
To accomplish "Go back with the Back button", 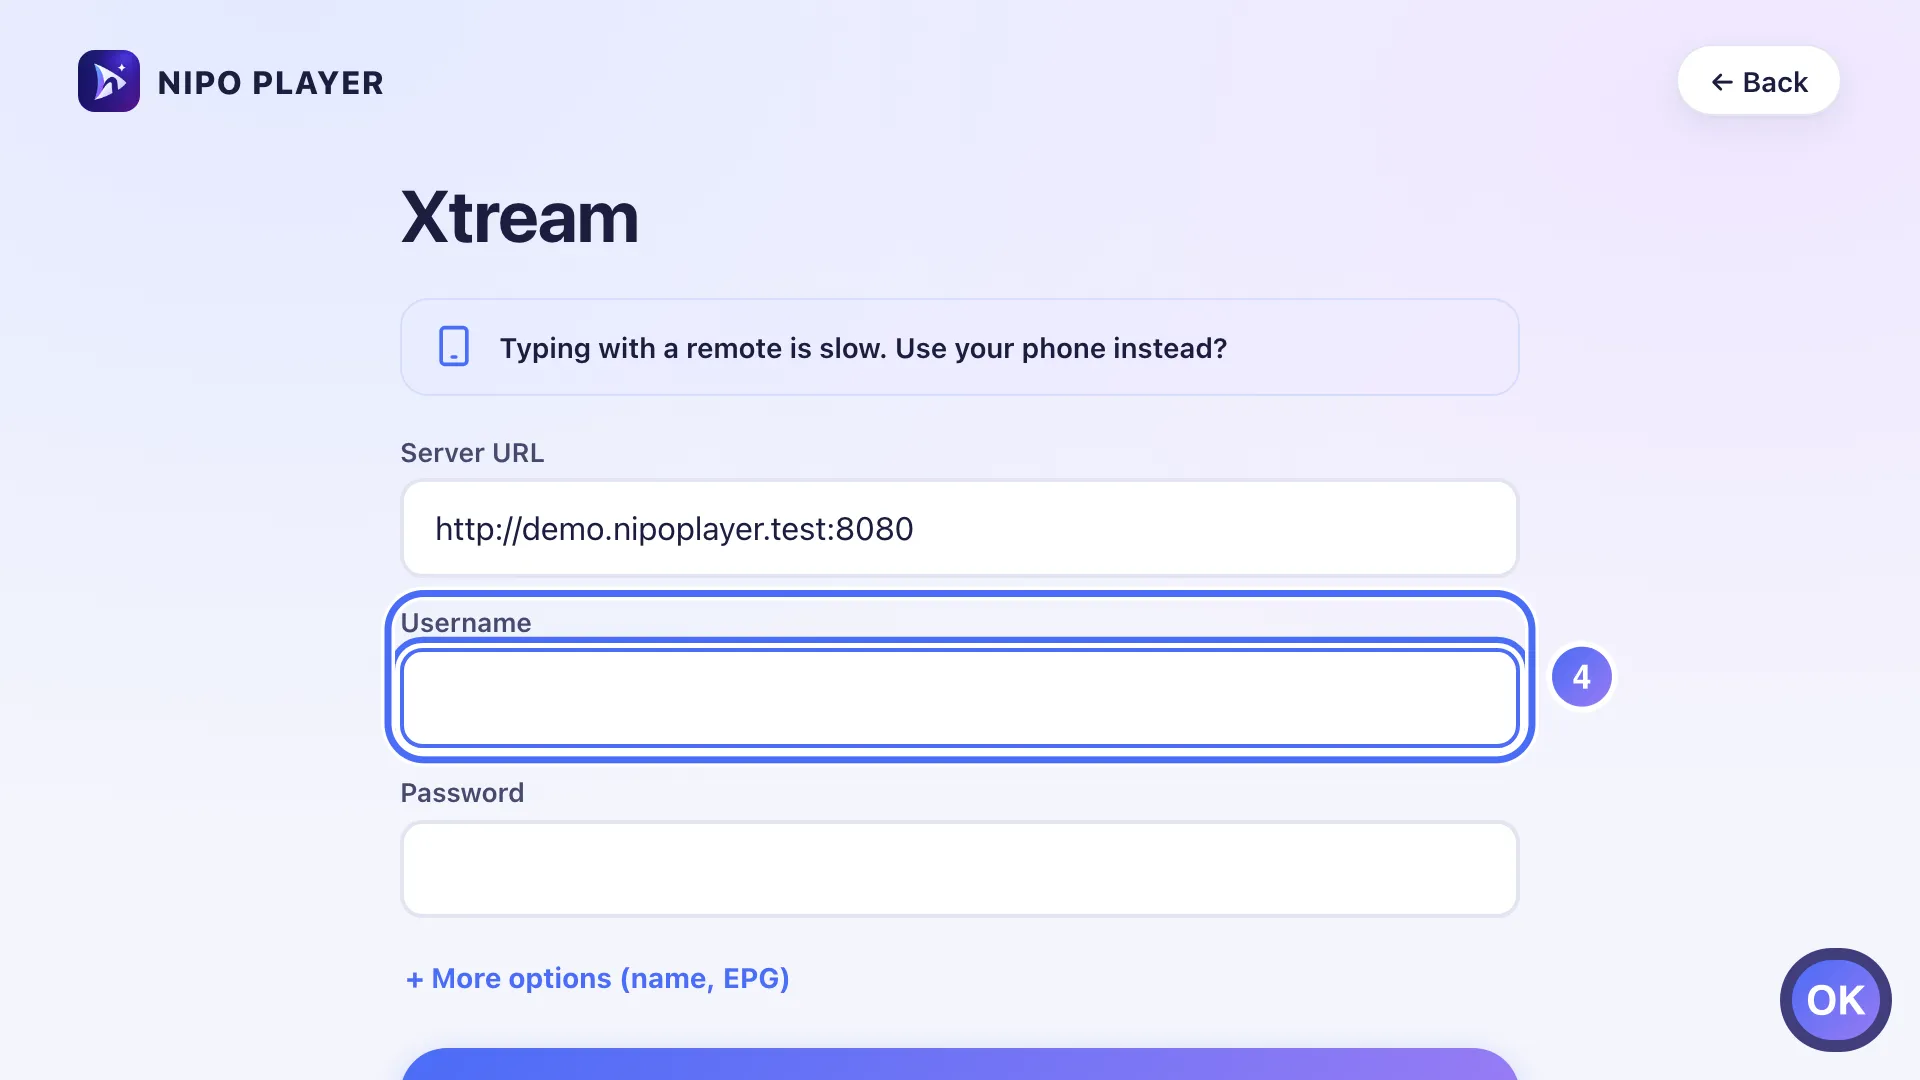I will 1758,81.
